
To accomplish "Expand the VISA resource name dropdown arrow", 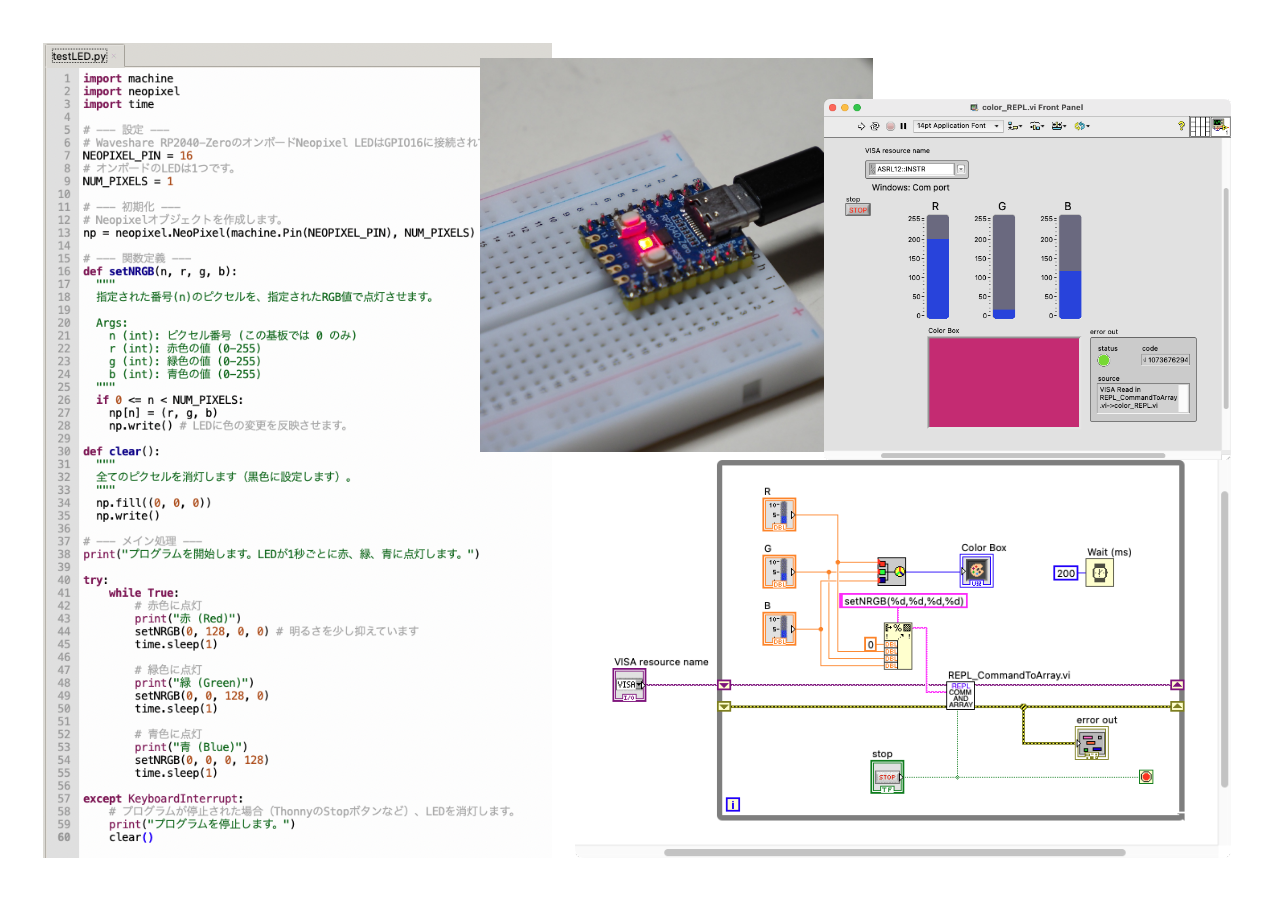I will (961, 169).
